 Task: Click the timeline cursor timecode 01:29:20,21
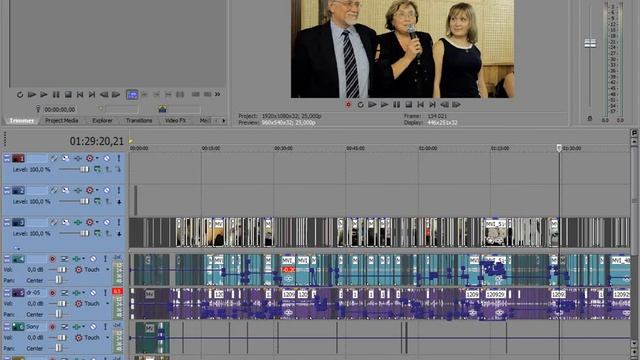click(96, 141)
